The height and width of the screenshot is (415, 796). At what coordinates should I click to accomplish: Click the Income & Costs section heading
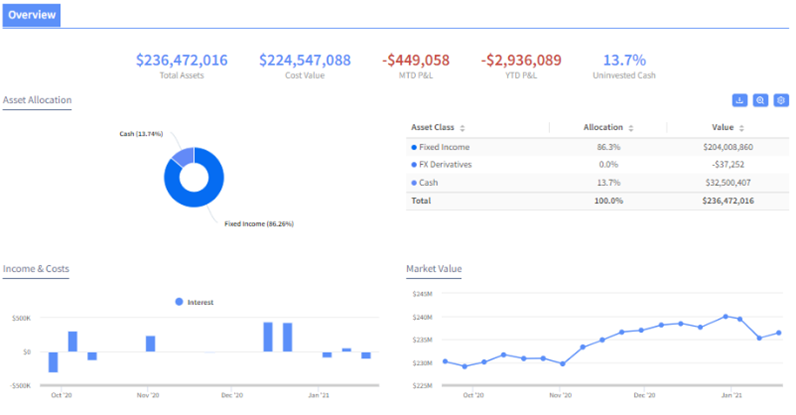click(35, 269)
